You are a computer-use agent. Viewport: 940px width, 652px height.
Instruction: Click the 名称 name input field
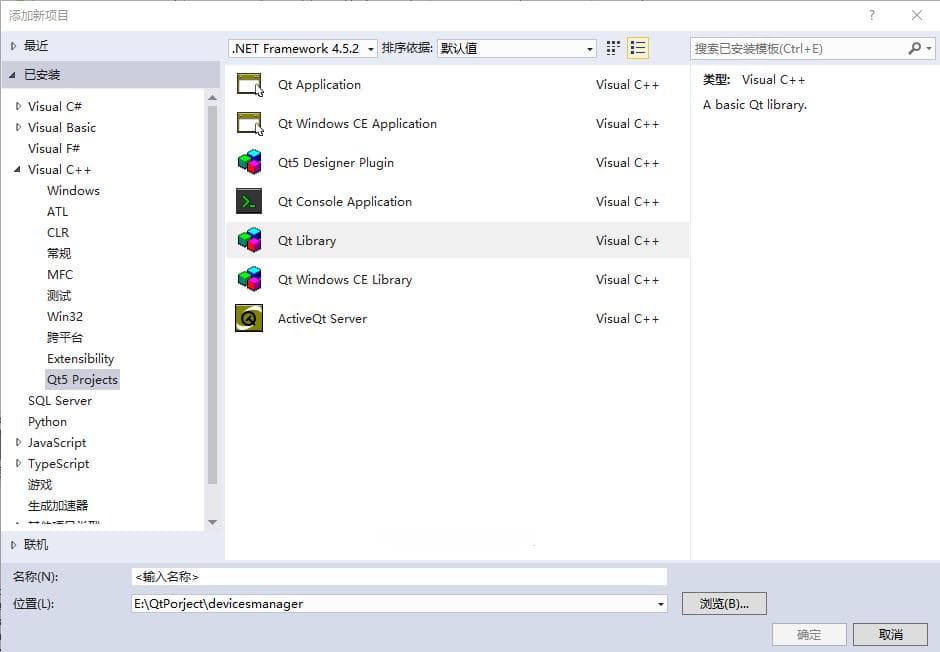399,576
